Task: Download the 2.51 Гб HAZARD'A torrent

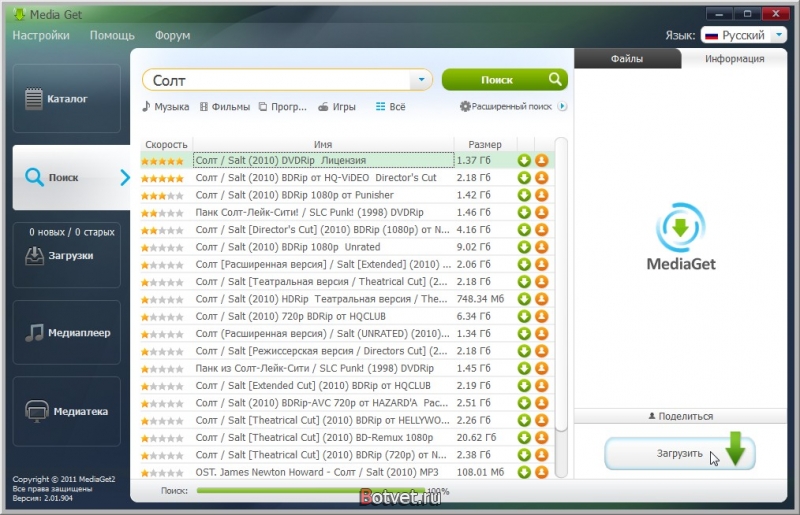Action: [x=524, y=403]
